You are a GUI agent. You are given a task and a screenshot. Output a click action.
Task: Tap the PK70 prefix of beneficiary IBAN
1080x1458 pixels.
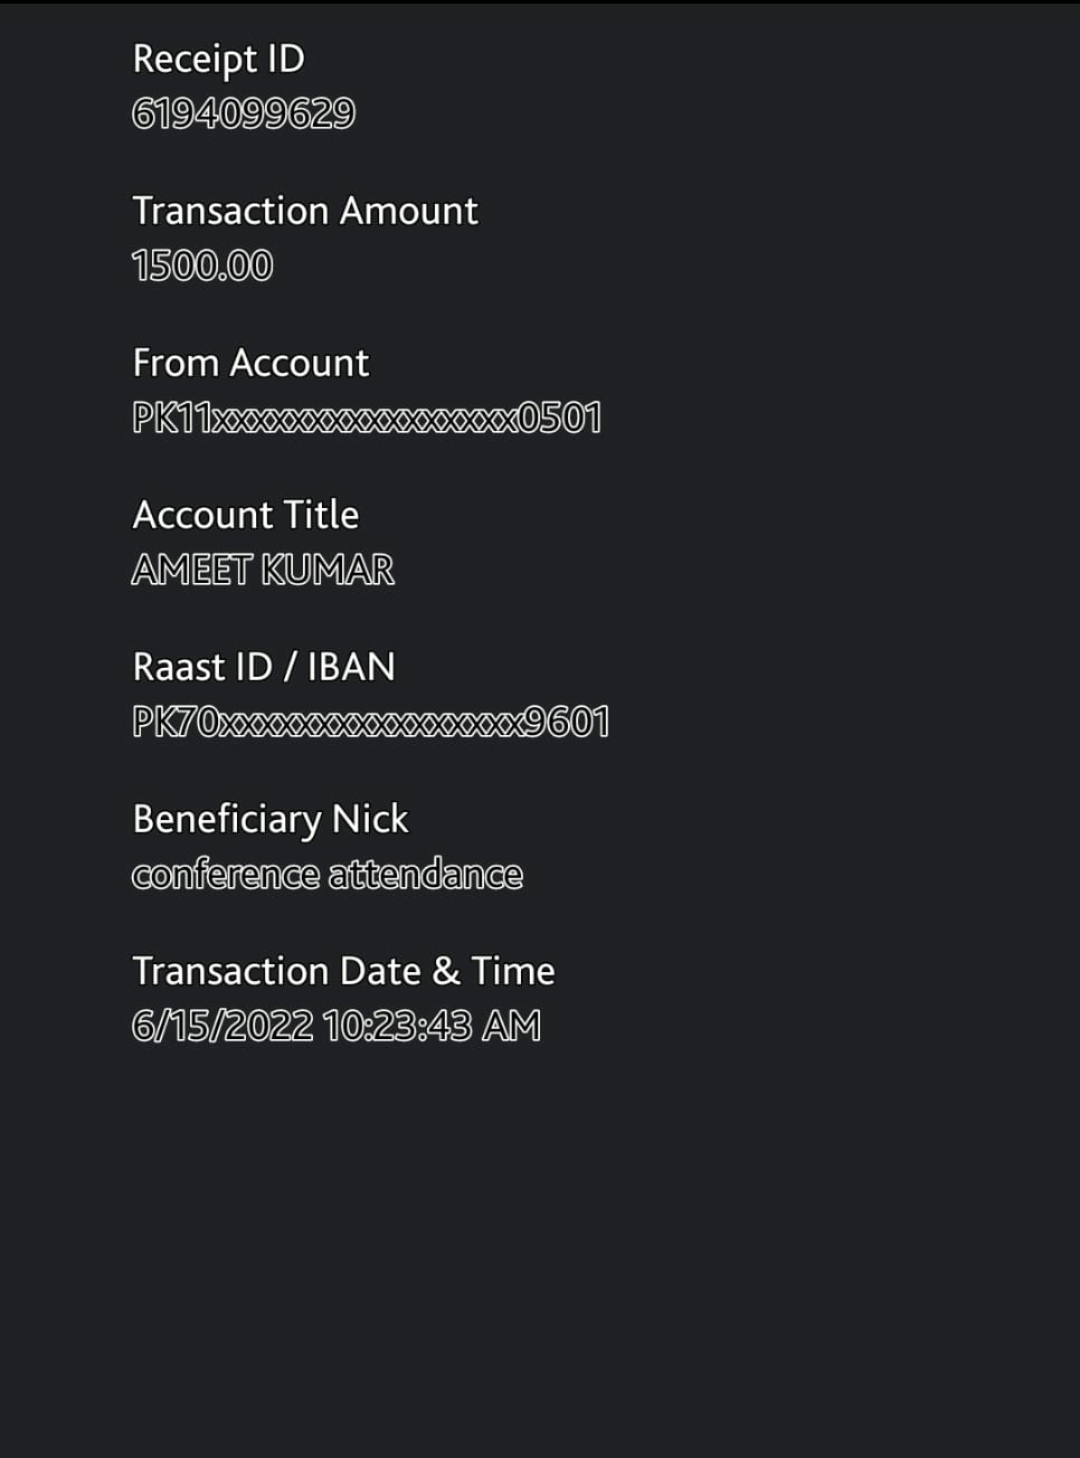click(x=175, y=722)
